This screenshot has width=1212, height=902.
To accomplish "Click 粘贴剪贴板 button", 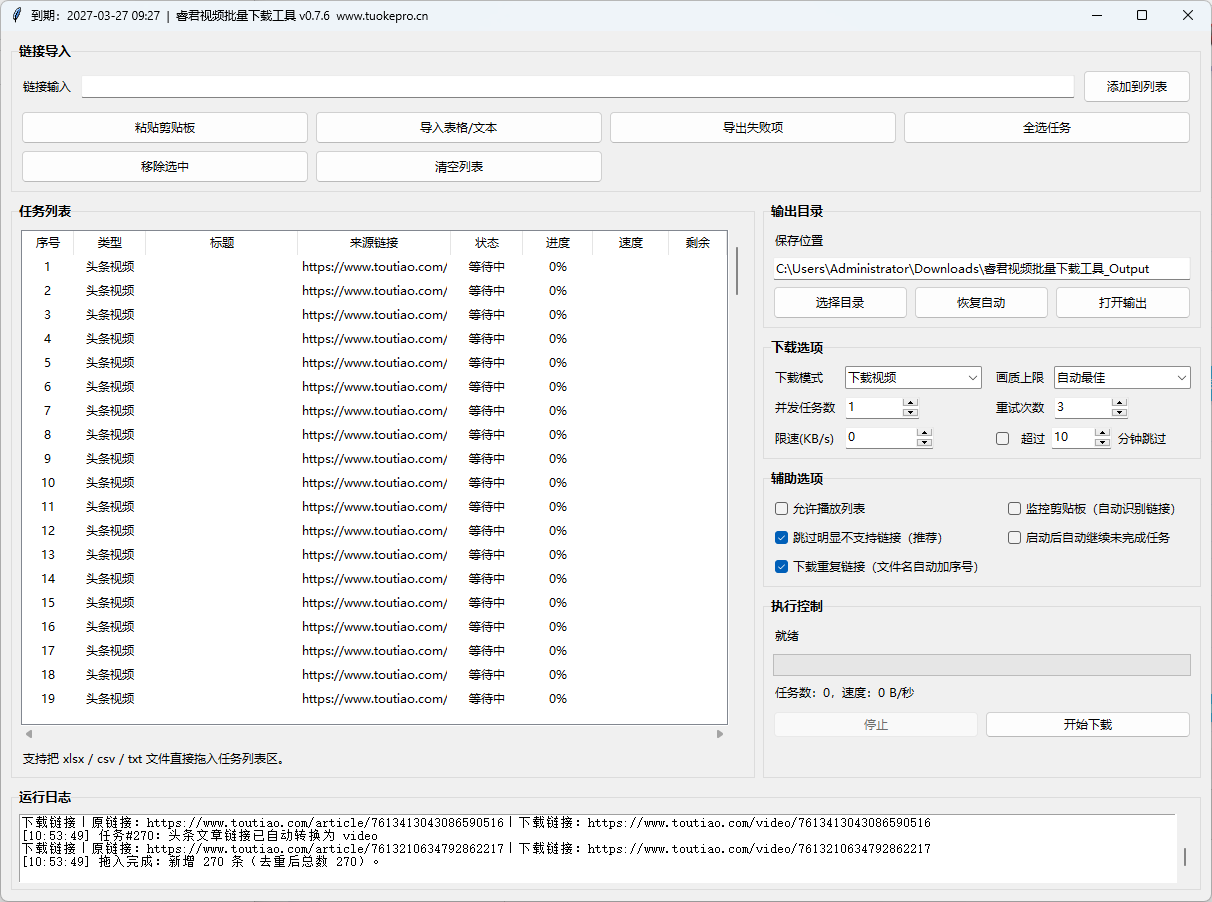I will click(165, 128).
